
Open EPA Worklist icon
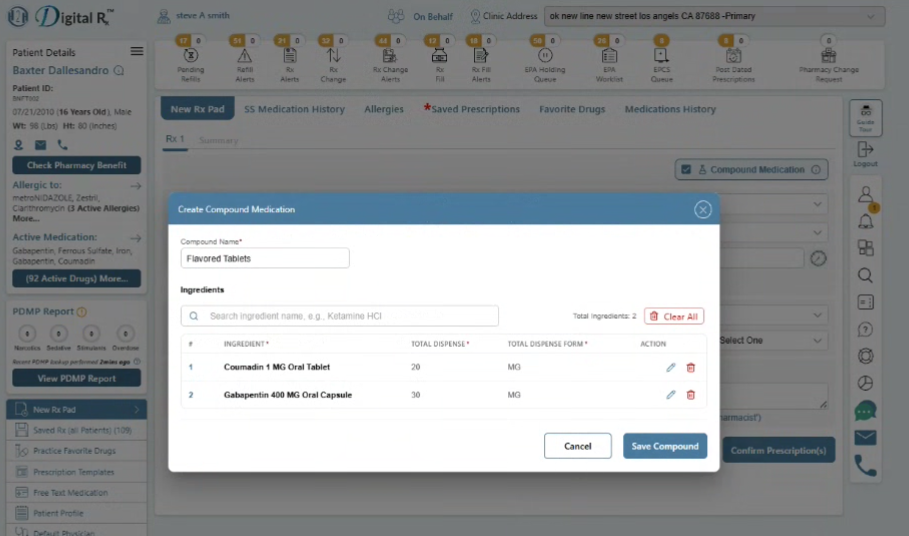tap(609, 56)
